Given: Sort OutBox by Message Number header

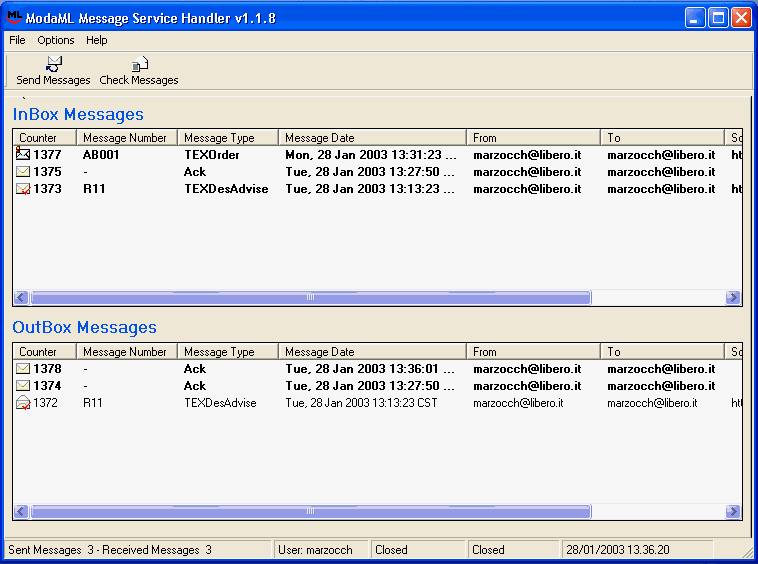Looking at the screenshot, I should 127,352.
